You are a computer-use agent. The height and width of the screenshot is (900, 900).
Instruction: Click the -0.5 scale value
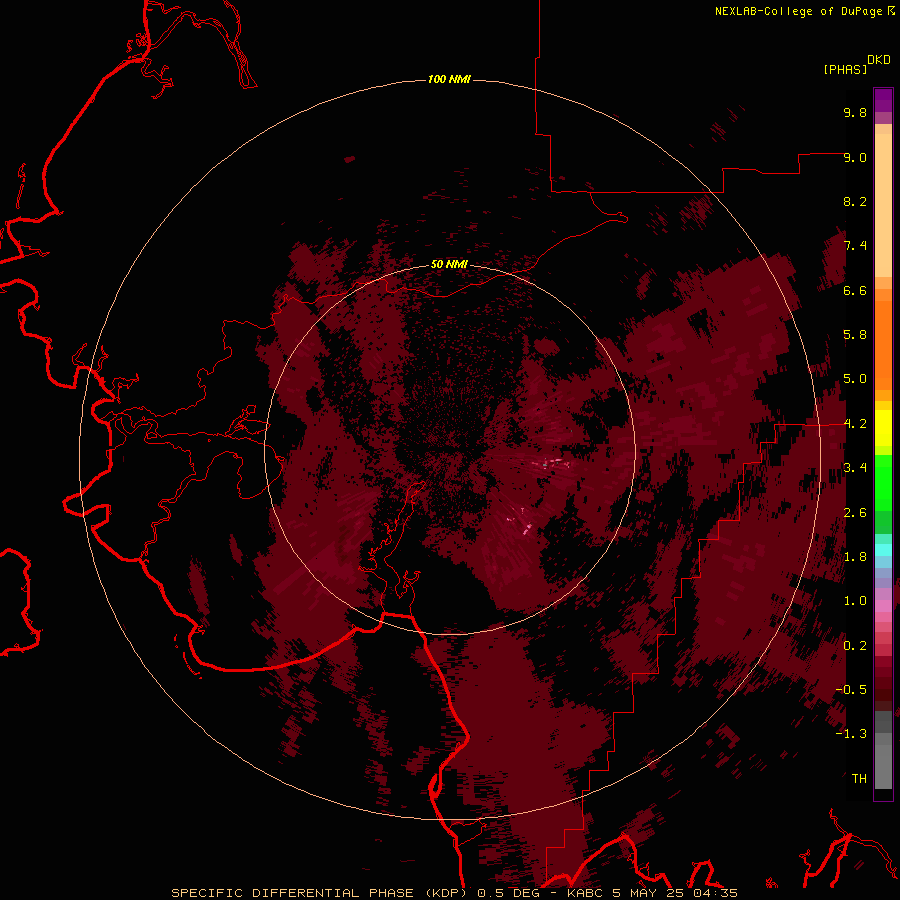coord(851,690)
